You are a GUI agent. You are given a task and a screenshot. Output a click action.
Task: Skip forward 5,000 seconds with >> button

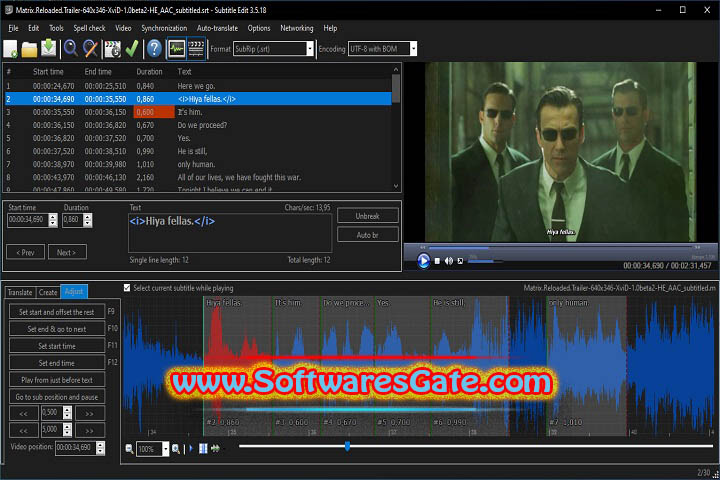pos(90,430)
